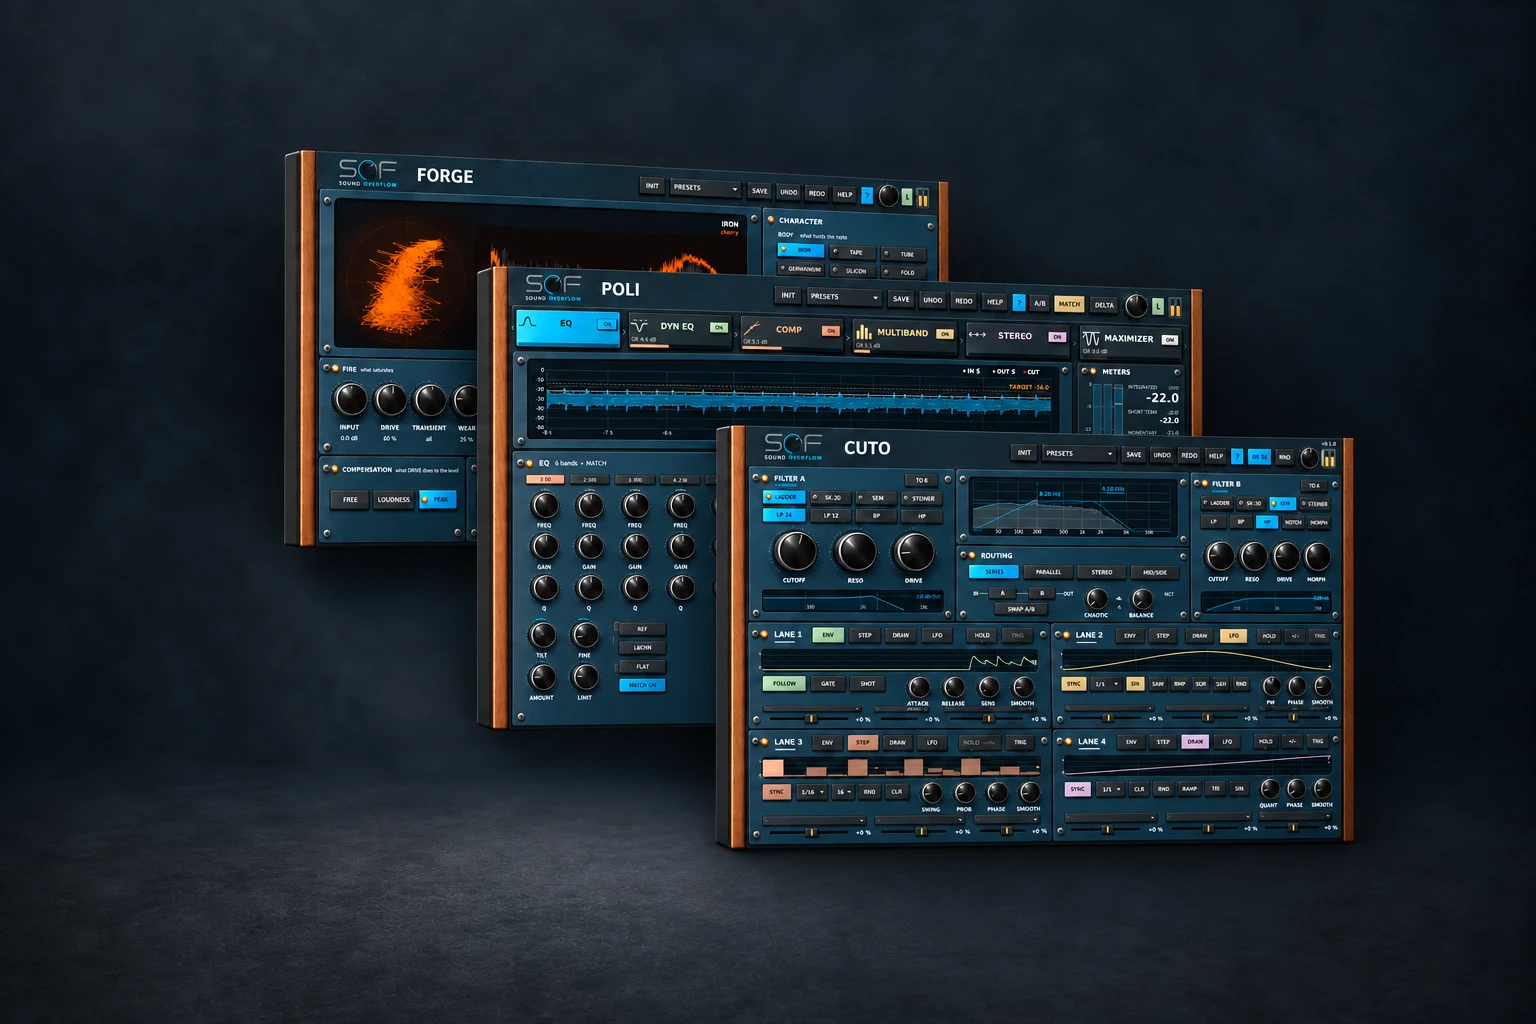Select the STEP mode tab in Lane 1
This screenshot has height=1024, width=1536.
(865, 635)
